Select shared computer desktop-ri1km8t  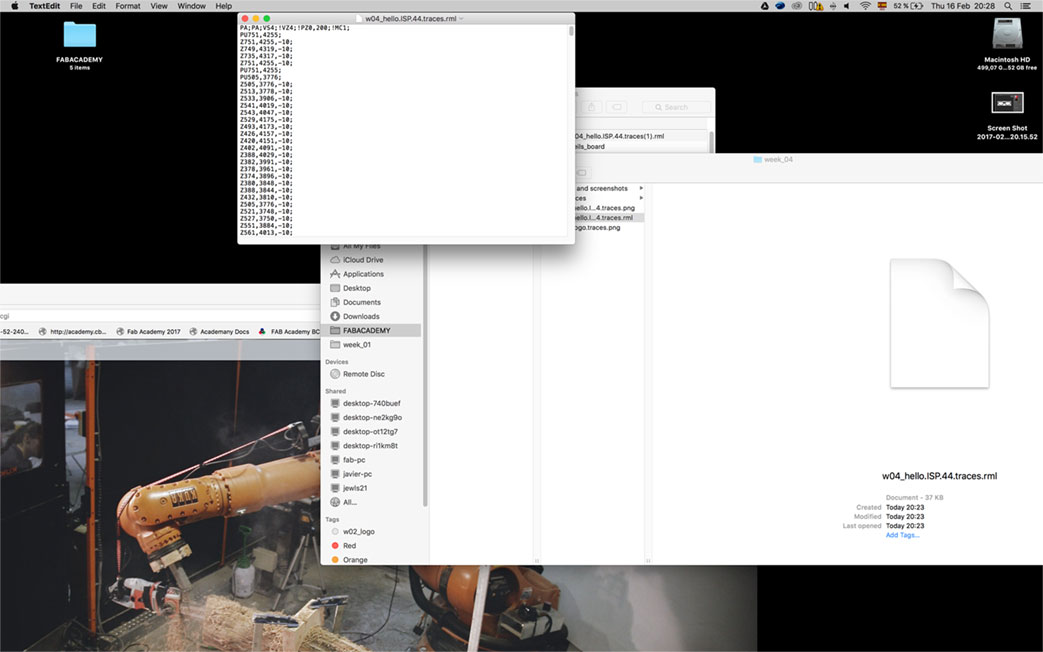click(372, 446)
